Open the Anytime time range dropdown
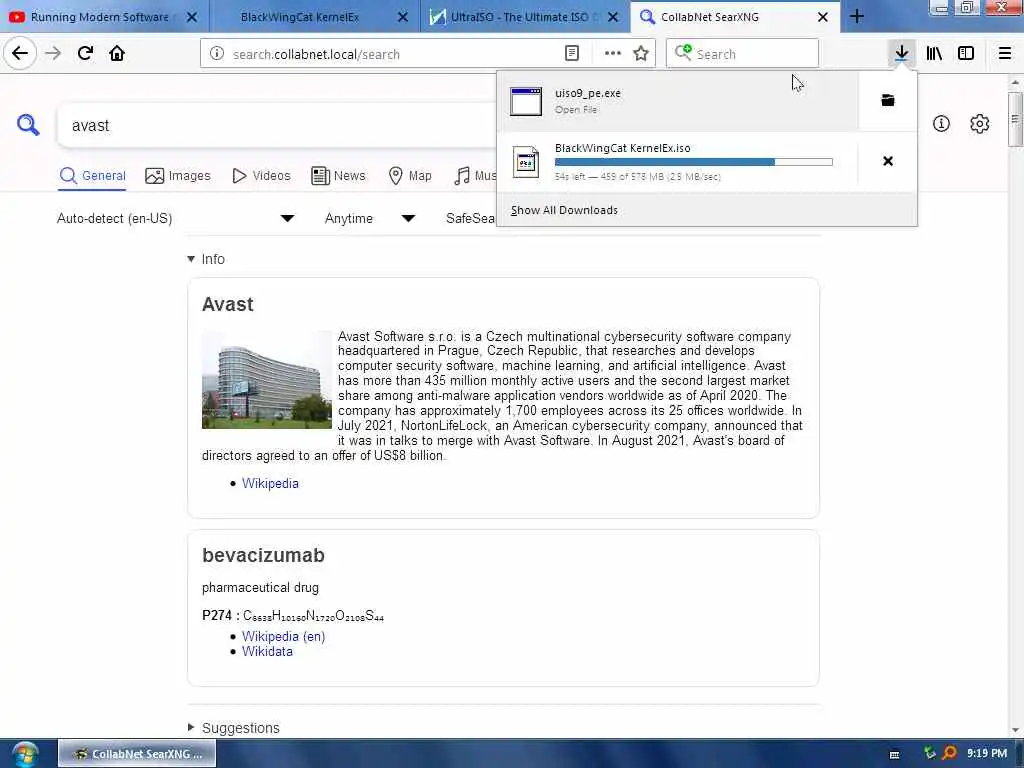This screenshot has height=768, width=1024. [370, 218]
